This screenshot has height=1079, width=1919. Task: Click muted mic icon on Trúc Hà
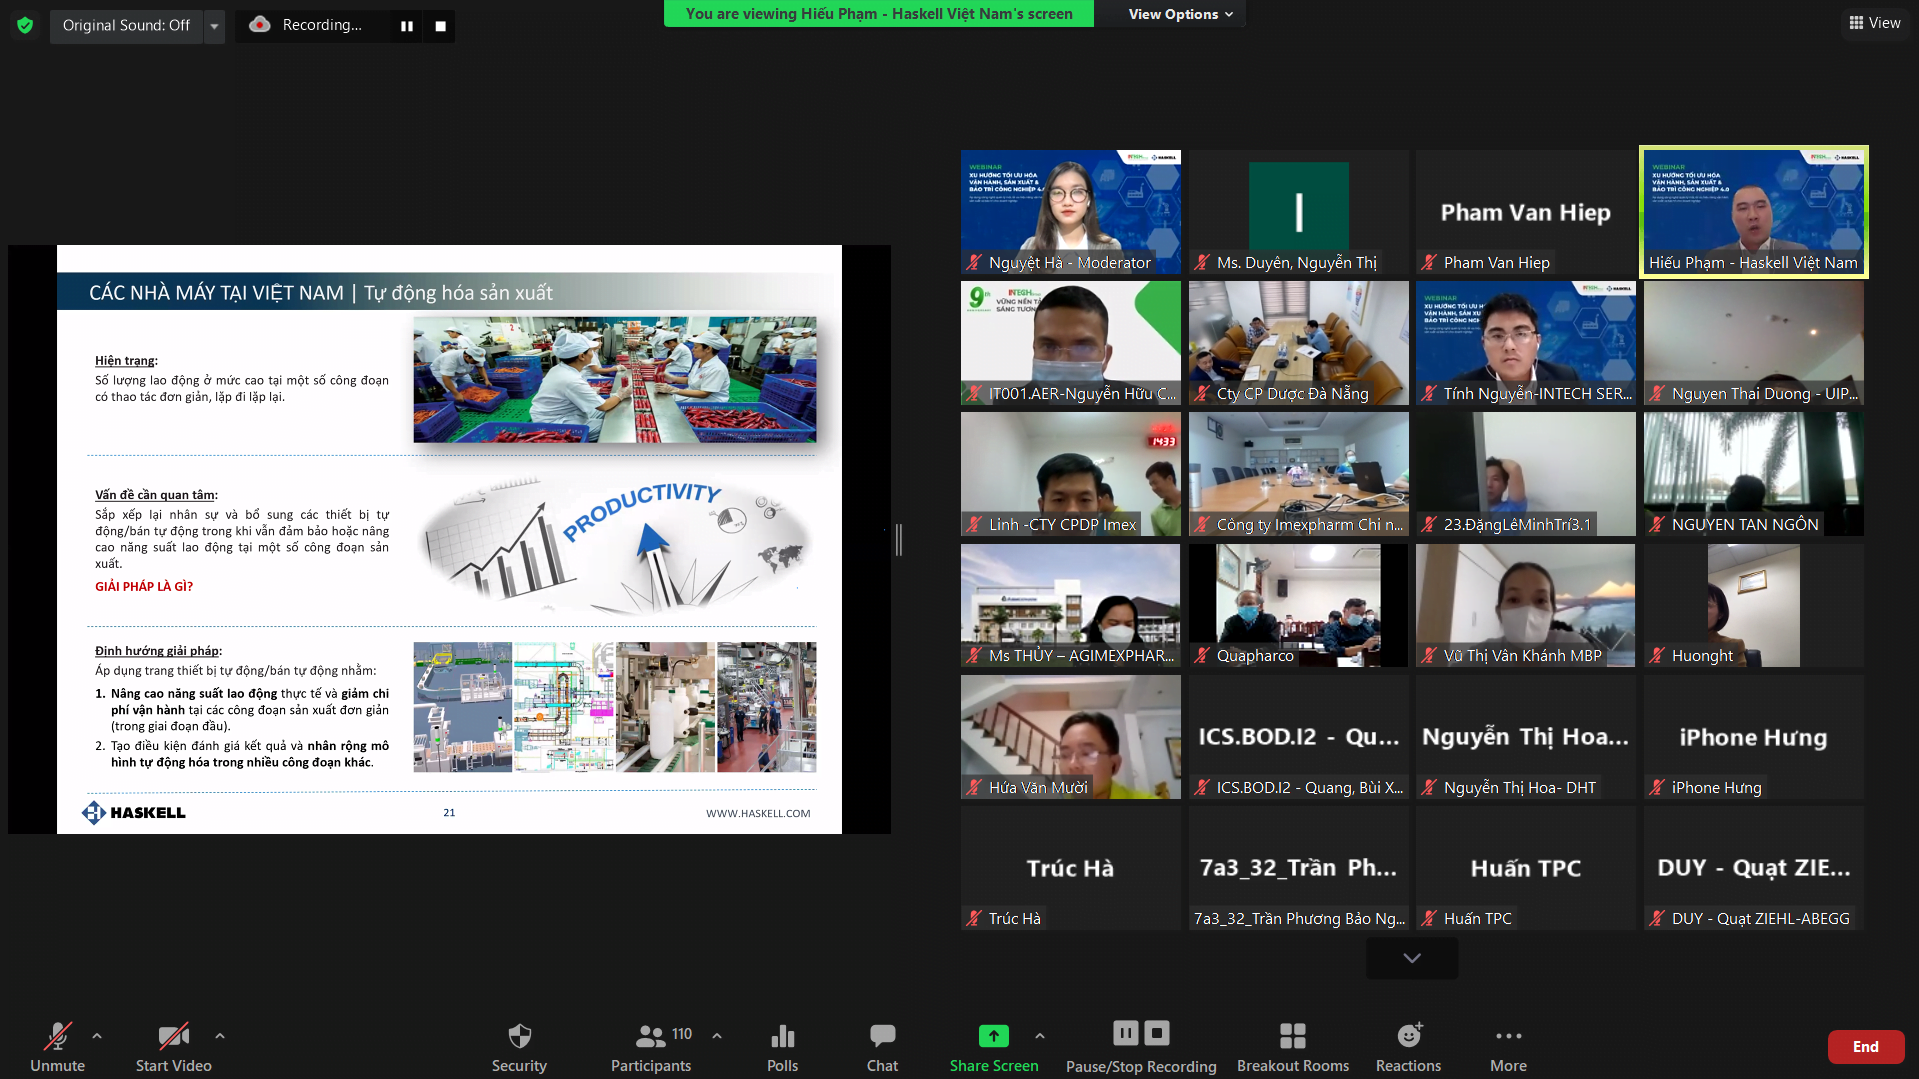click(x=974, y=918)
